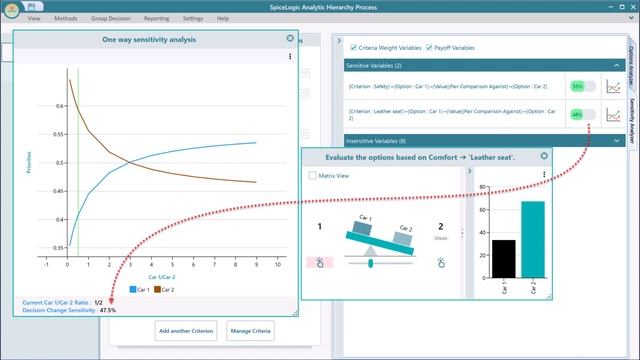
Task: Uncheck Payoff Variables checkbox
Action: pos(429,47)
